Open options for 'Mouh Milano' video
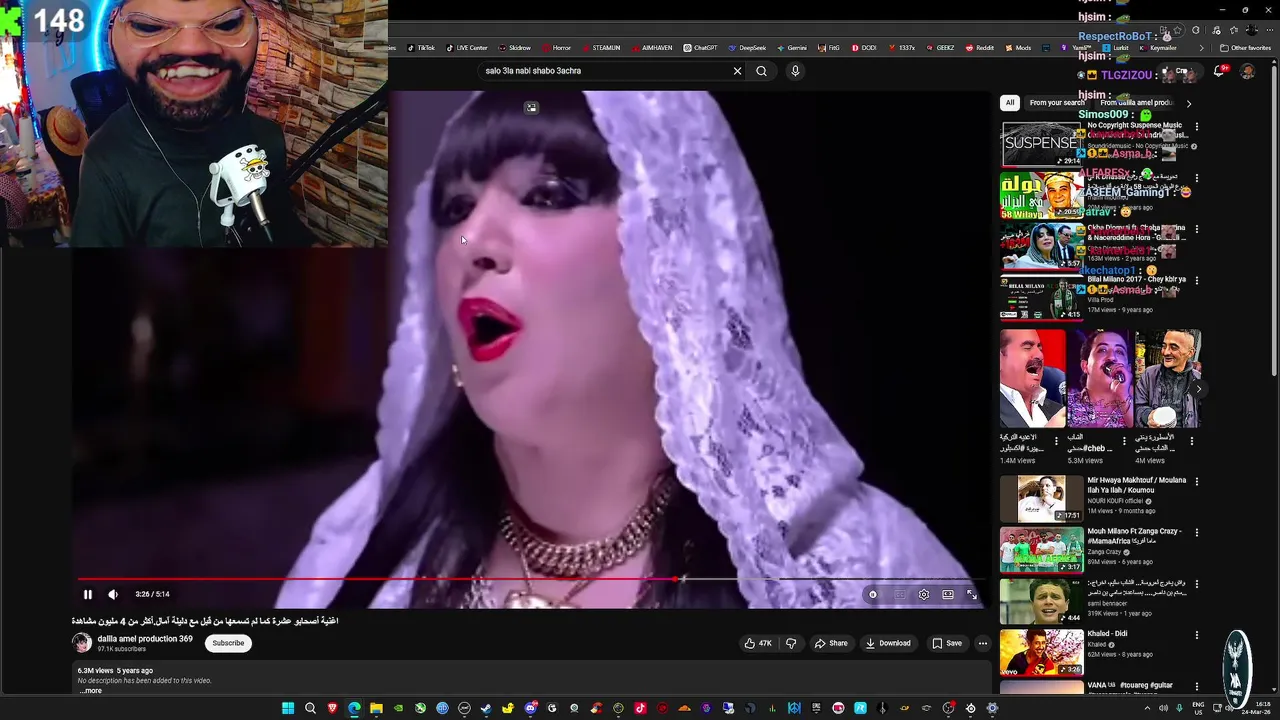The height and width of the screenshot is (720, 1280). [x=1196, y=532]
